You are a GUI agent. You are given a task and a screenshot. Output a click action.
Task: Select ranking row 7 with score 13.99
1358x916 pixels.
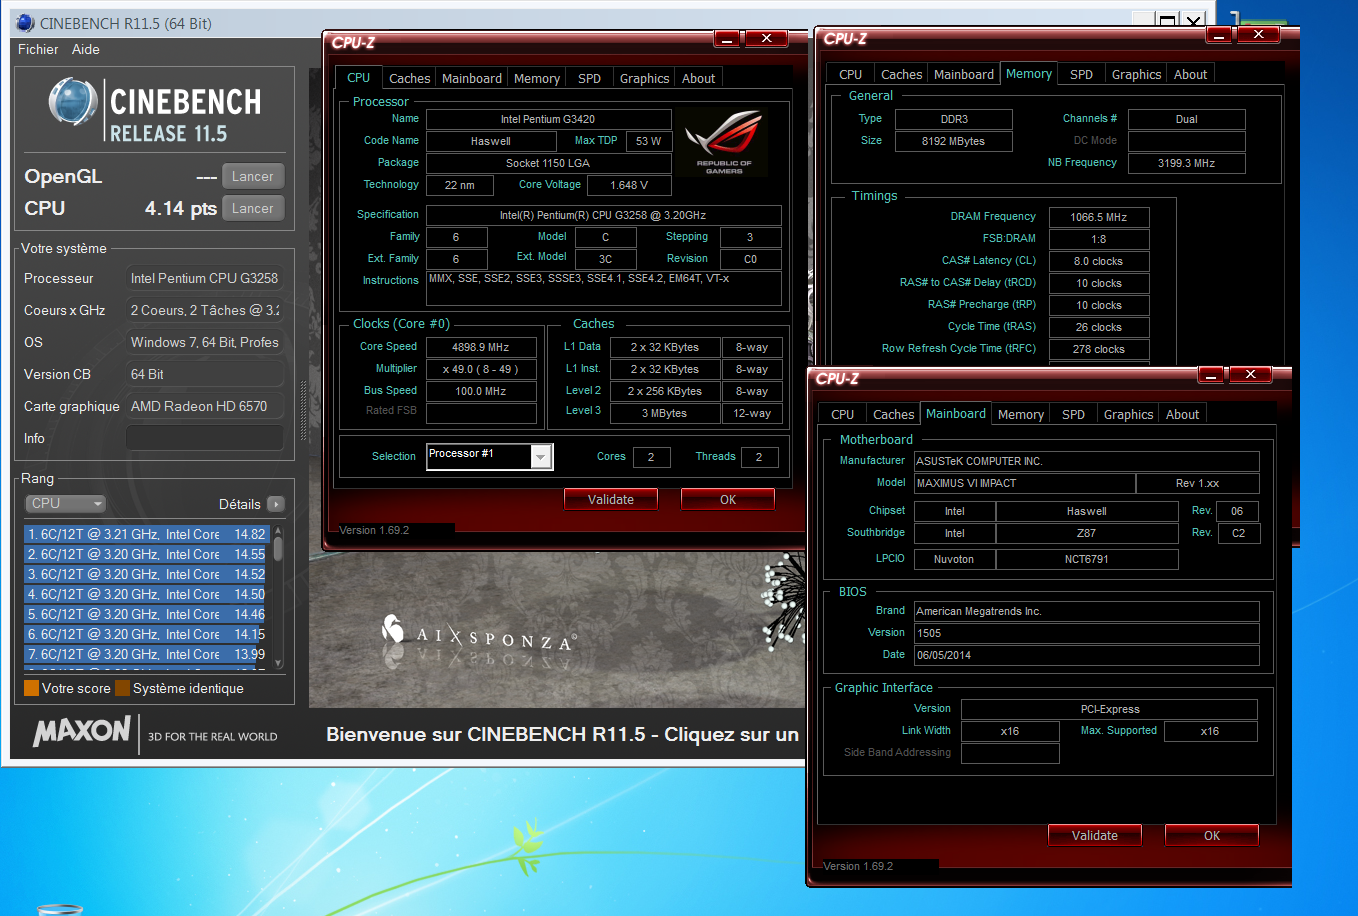pos(147,654)
